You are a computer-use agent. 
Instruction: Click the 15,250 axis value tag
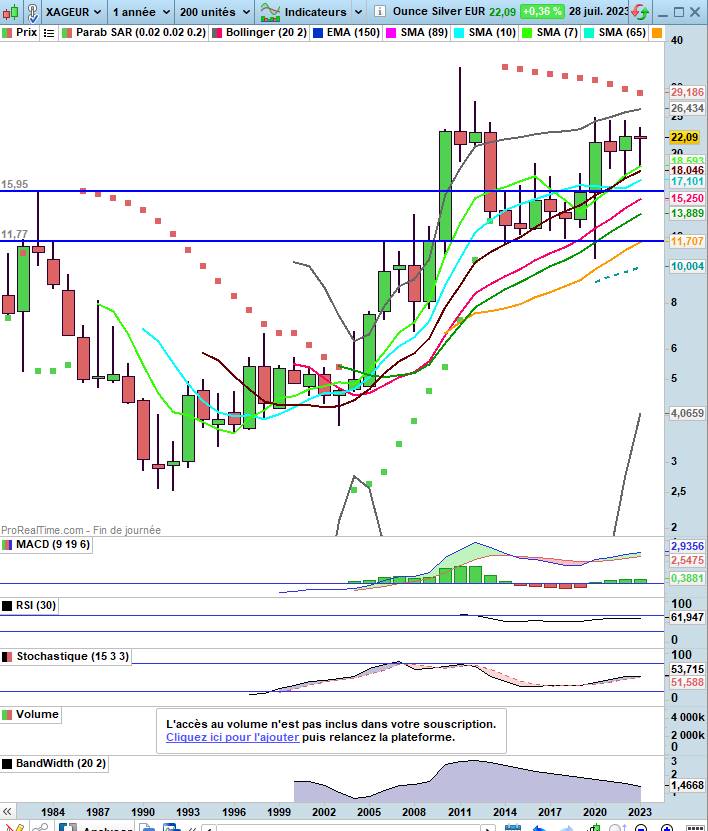(687, 198)
